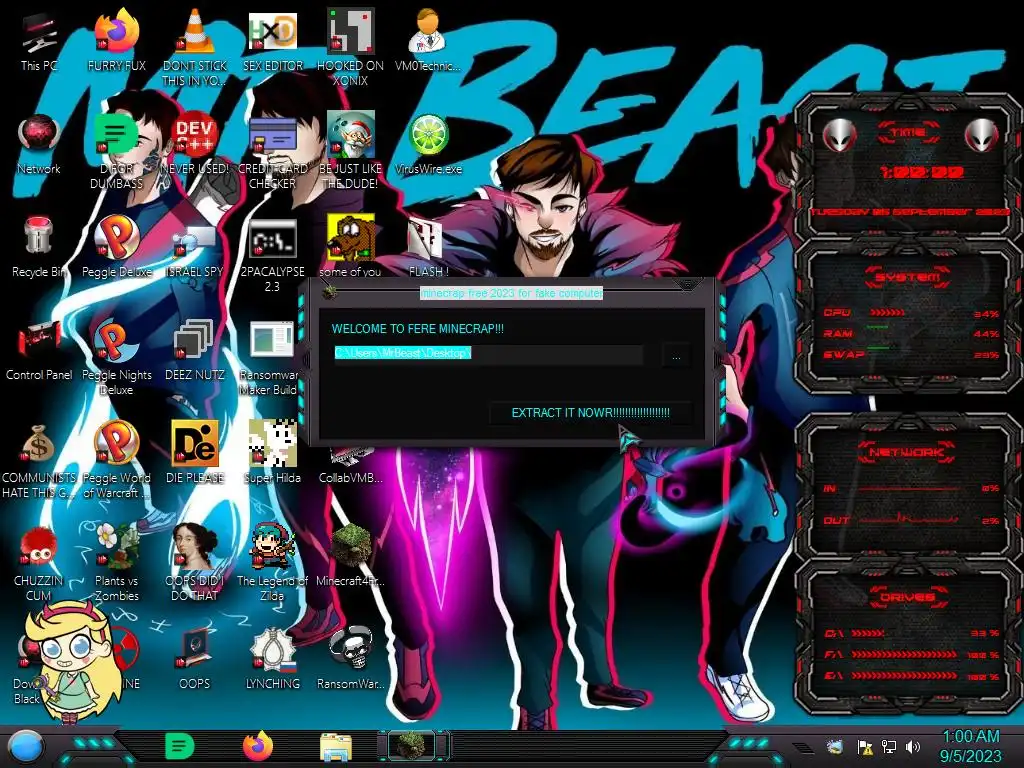This screenshot has width=1024, height=768.
Task: Click the TIME gadget on sidebar
Action: click(908, 166)
